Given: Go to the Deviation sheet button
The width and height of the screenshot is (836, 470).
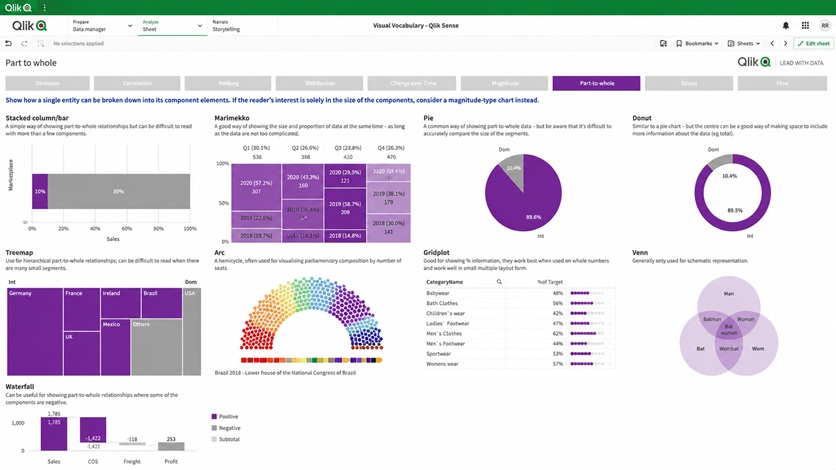Looking at the screenshot, I should (x=47, y=83).
